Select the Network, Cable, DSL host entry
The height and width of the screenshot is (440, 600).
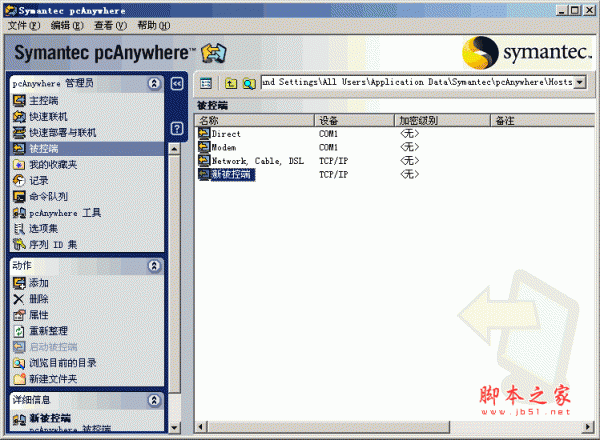(251, 161)
